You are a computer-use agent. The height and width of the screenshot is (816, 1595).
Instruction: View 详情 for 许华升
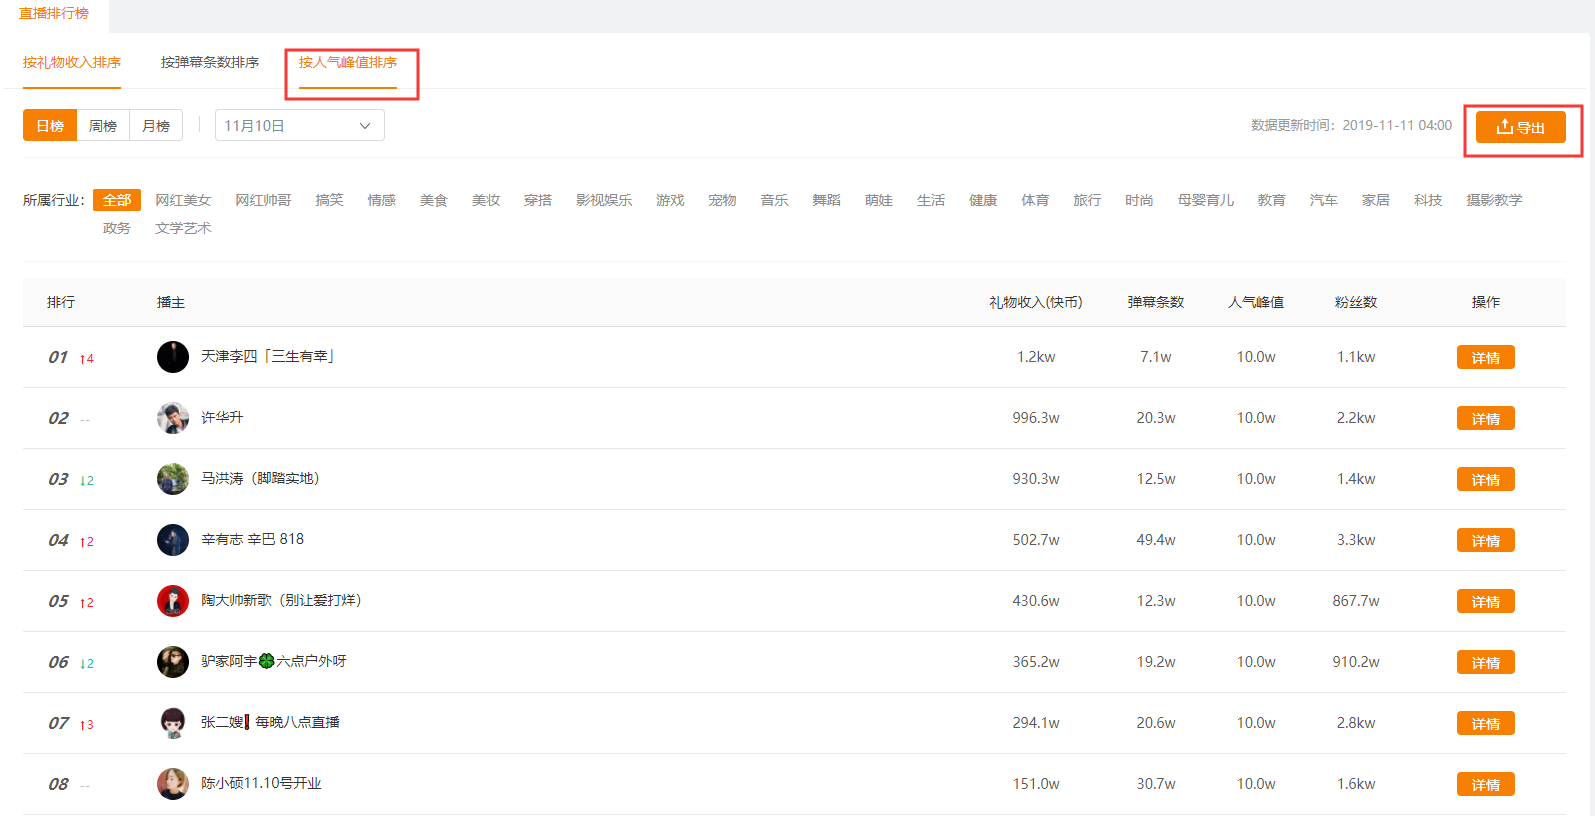pos(1485,419)
